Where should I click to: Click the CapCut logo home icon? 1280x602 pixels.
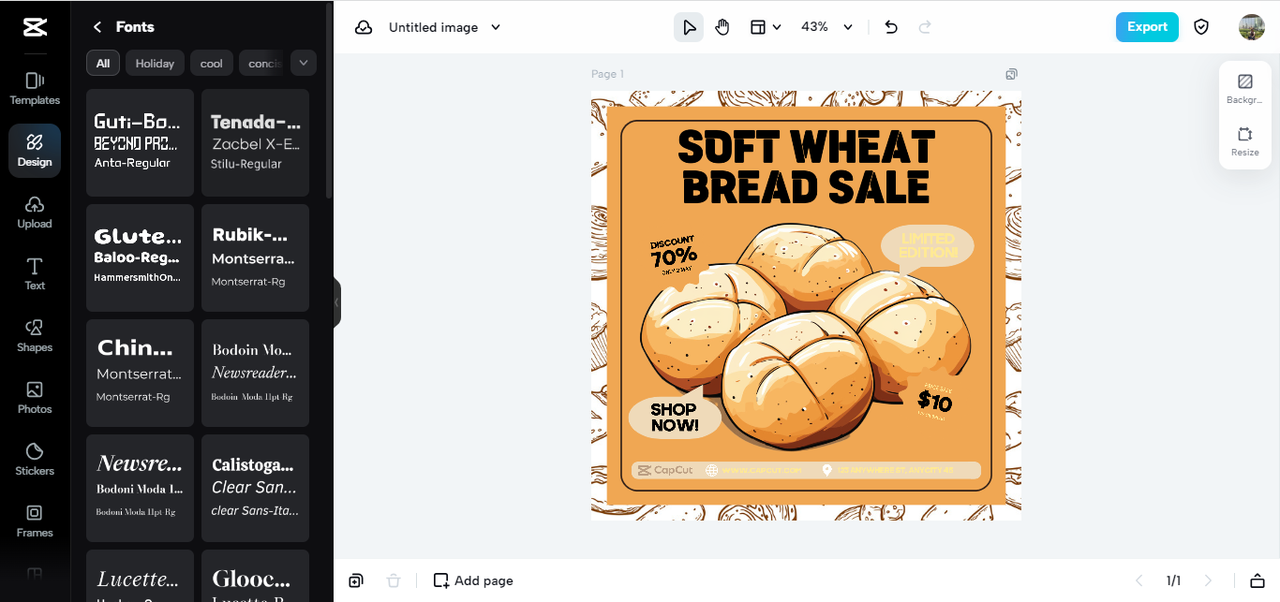click(35, 27)
